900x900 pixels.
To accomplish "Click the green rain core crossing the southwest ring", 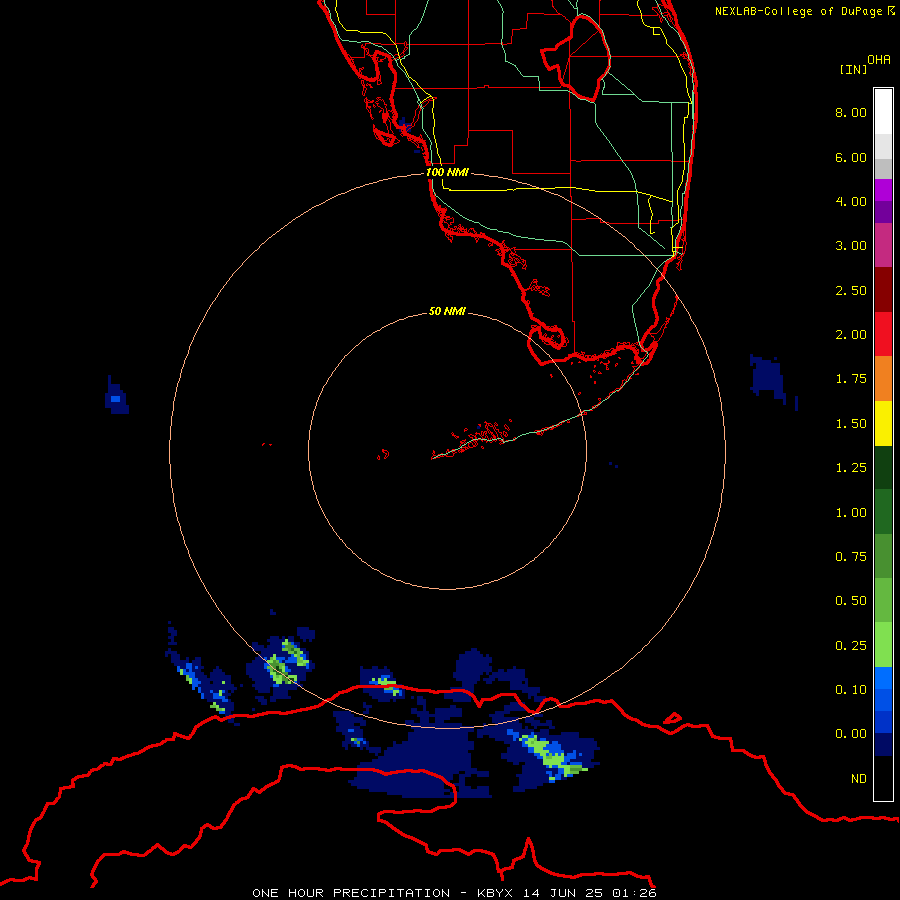I will tap(281, 670).
